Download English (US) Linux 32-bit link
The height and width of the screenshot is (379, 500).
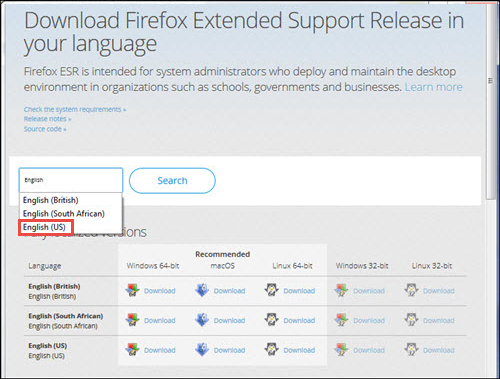coord(438,350)
